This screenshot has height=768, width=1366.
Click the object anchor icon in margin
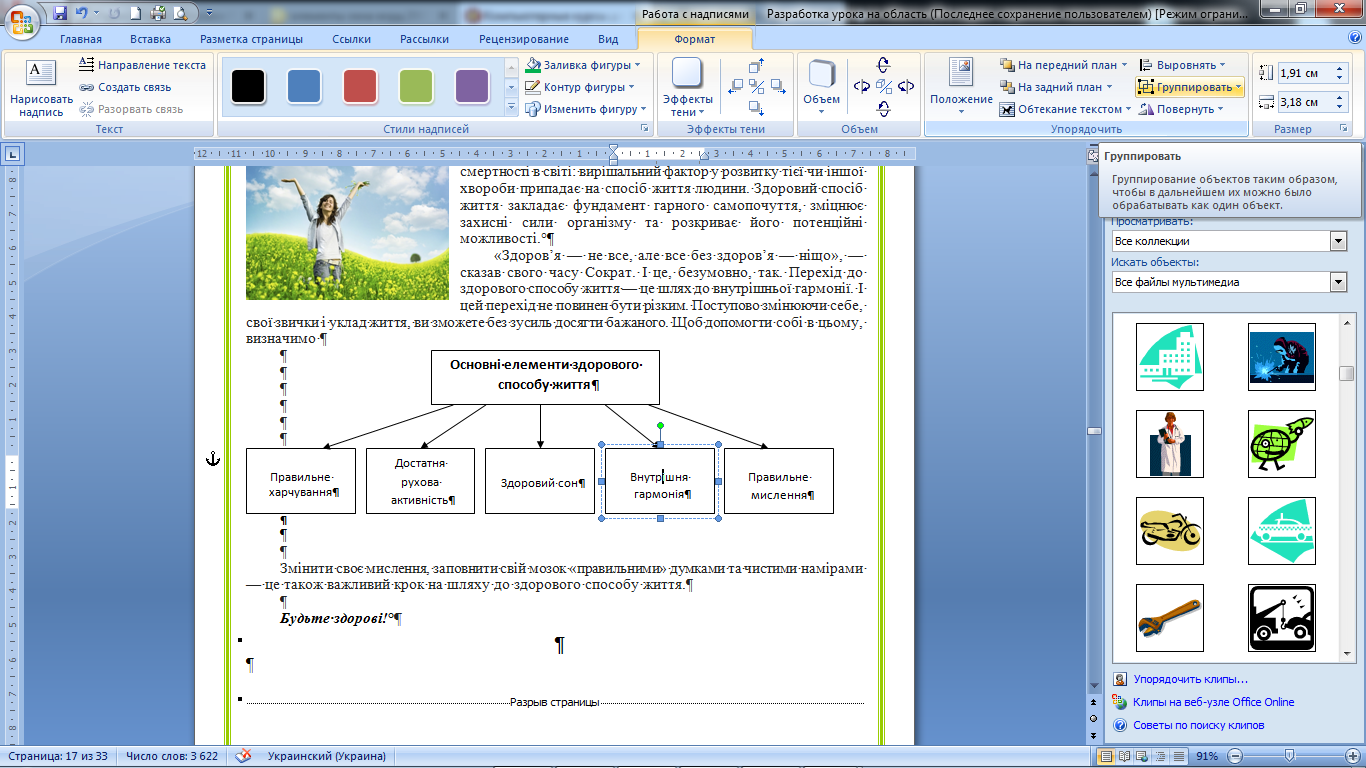click(212, 459)
